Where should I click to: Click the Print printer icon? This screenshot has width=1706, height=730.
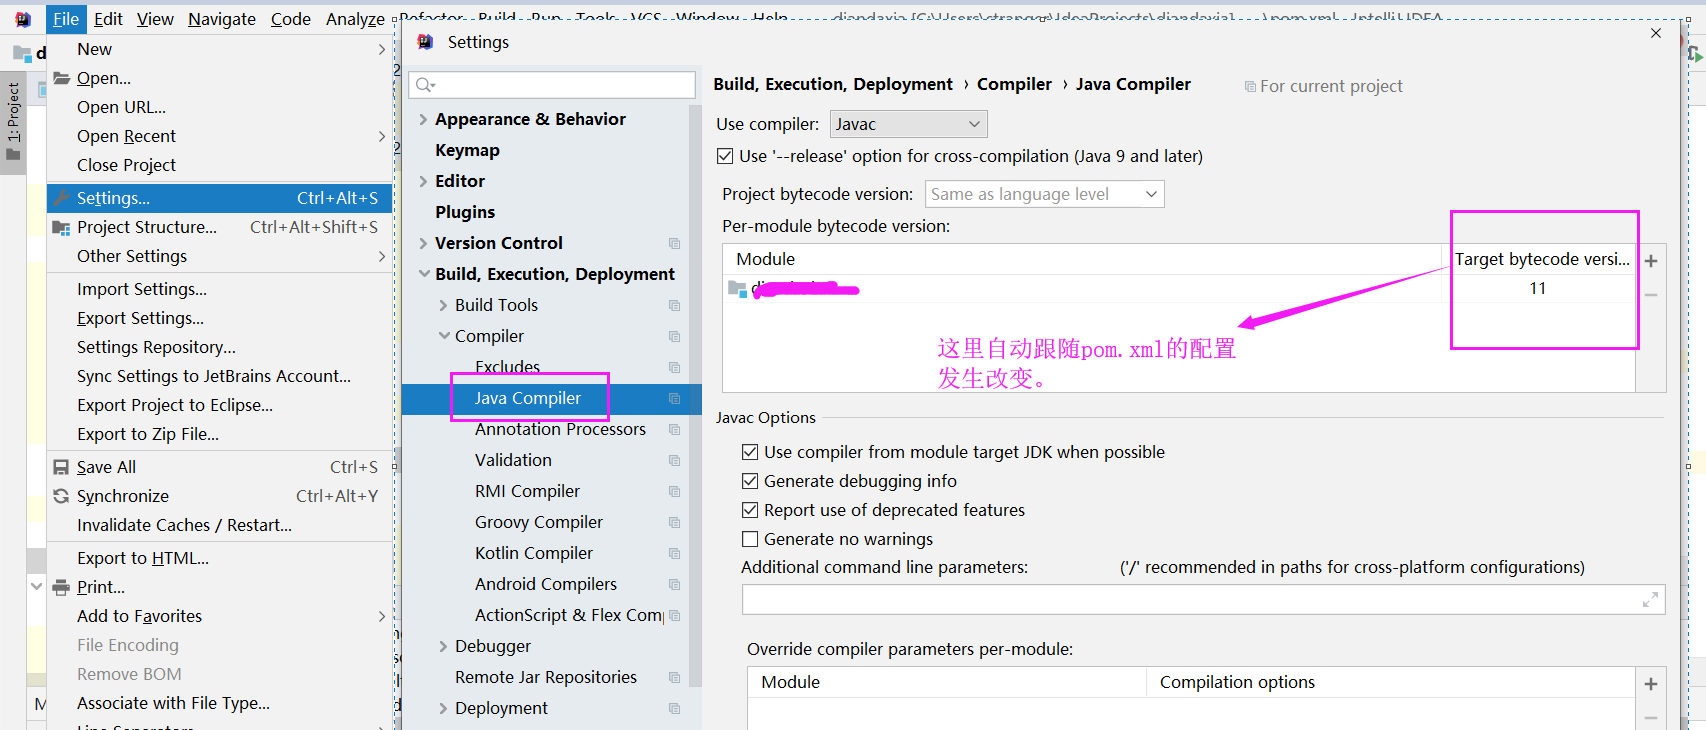tap(62, 587)
